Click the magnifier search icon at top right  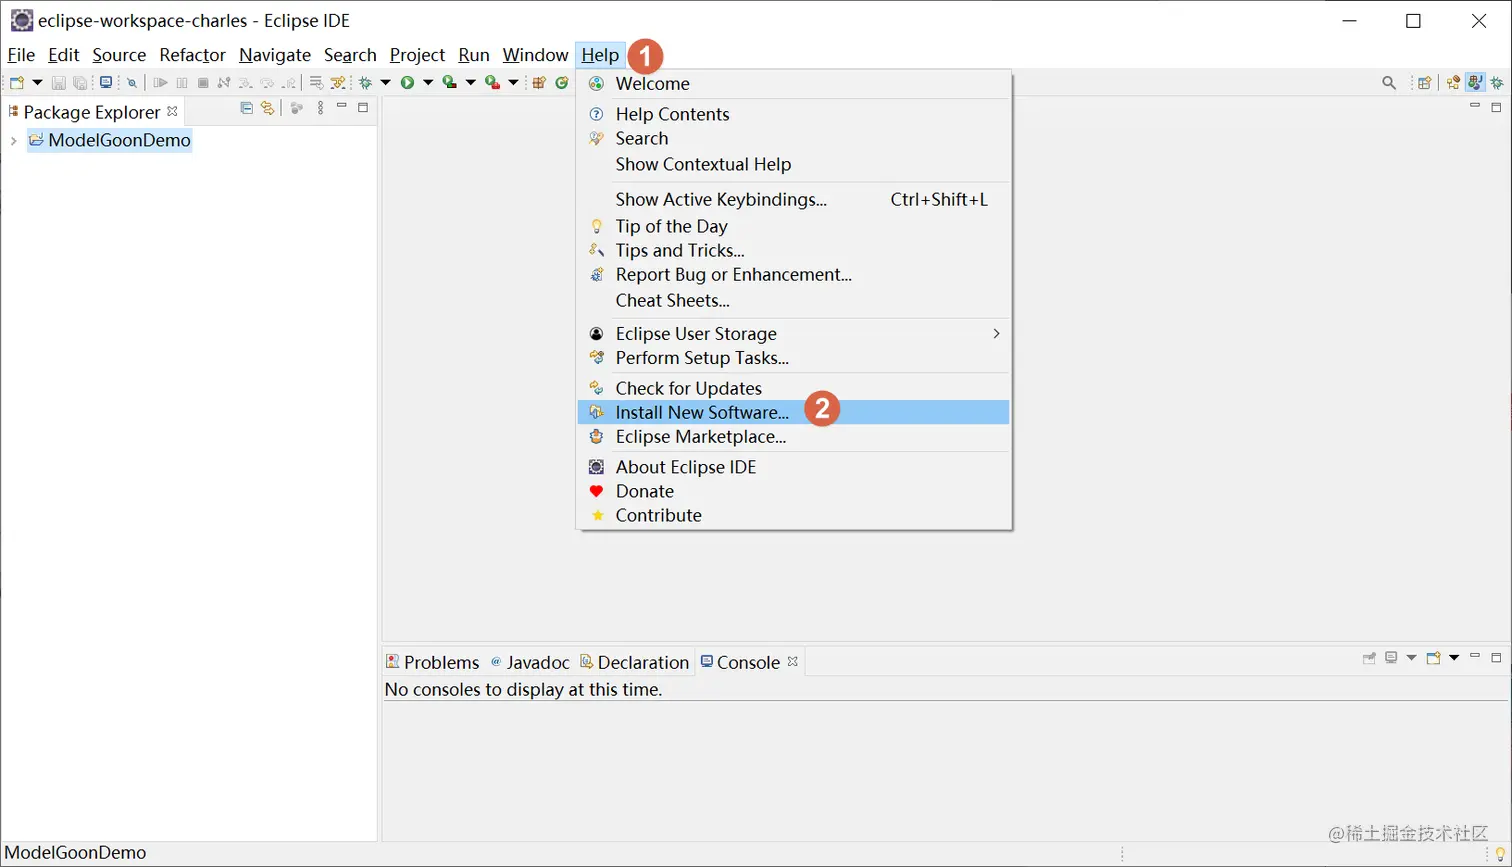(x=1389, y=83)
